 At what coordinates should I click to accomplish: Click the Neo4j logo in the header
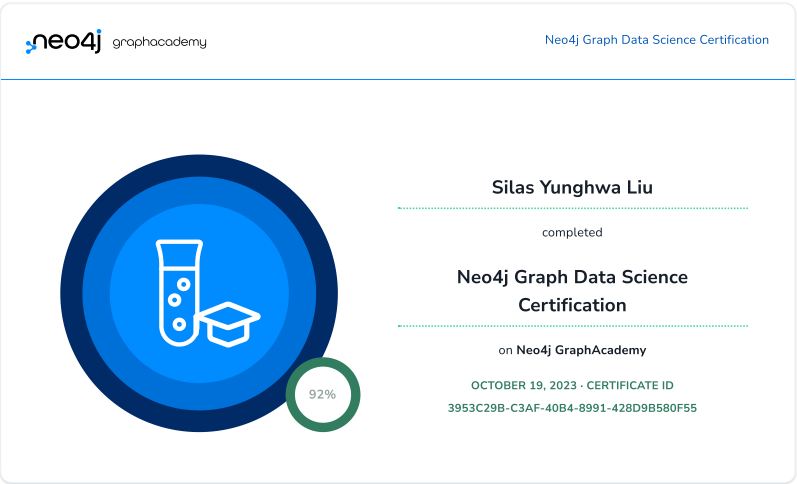(x=64, y=41)
